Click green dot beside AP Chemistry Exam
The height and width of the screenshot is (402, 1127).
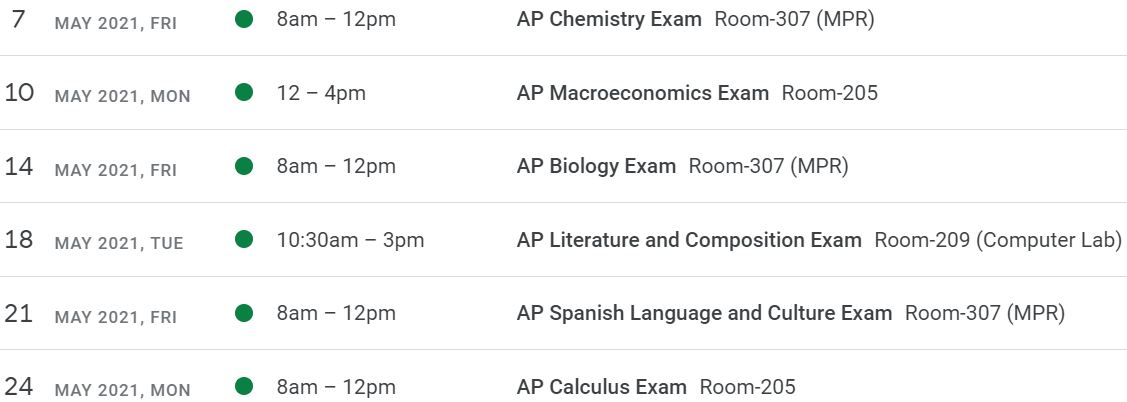[243, 19]
